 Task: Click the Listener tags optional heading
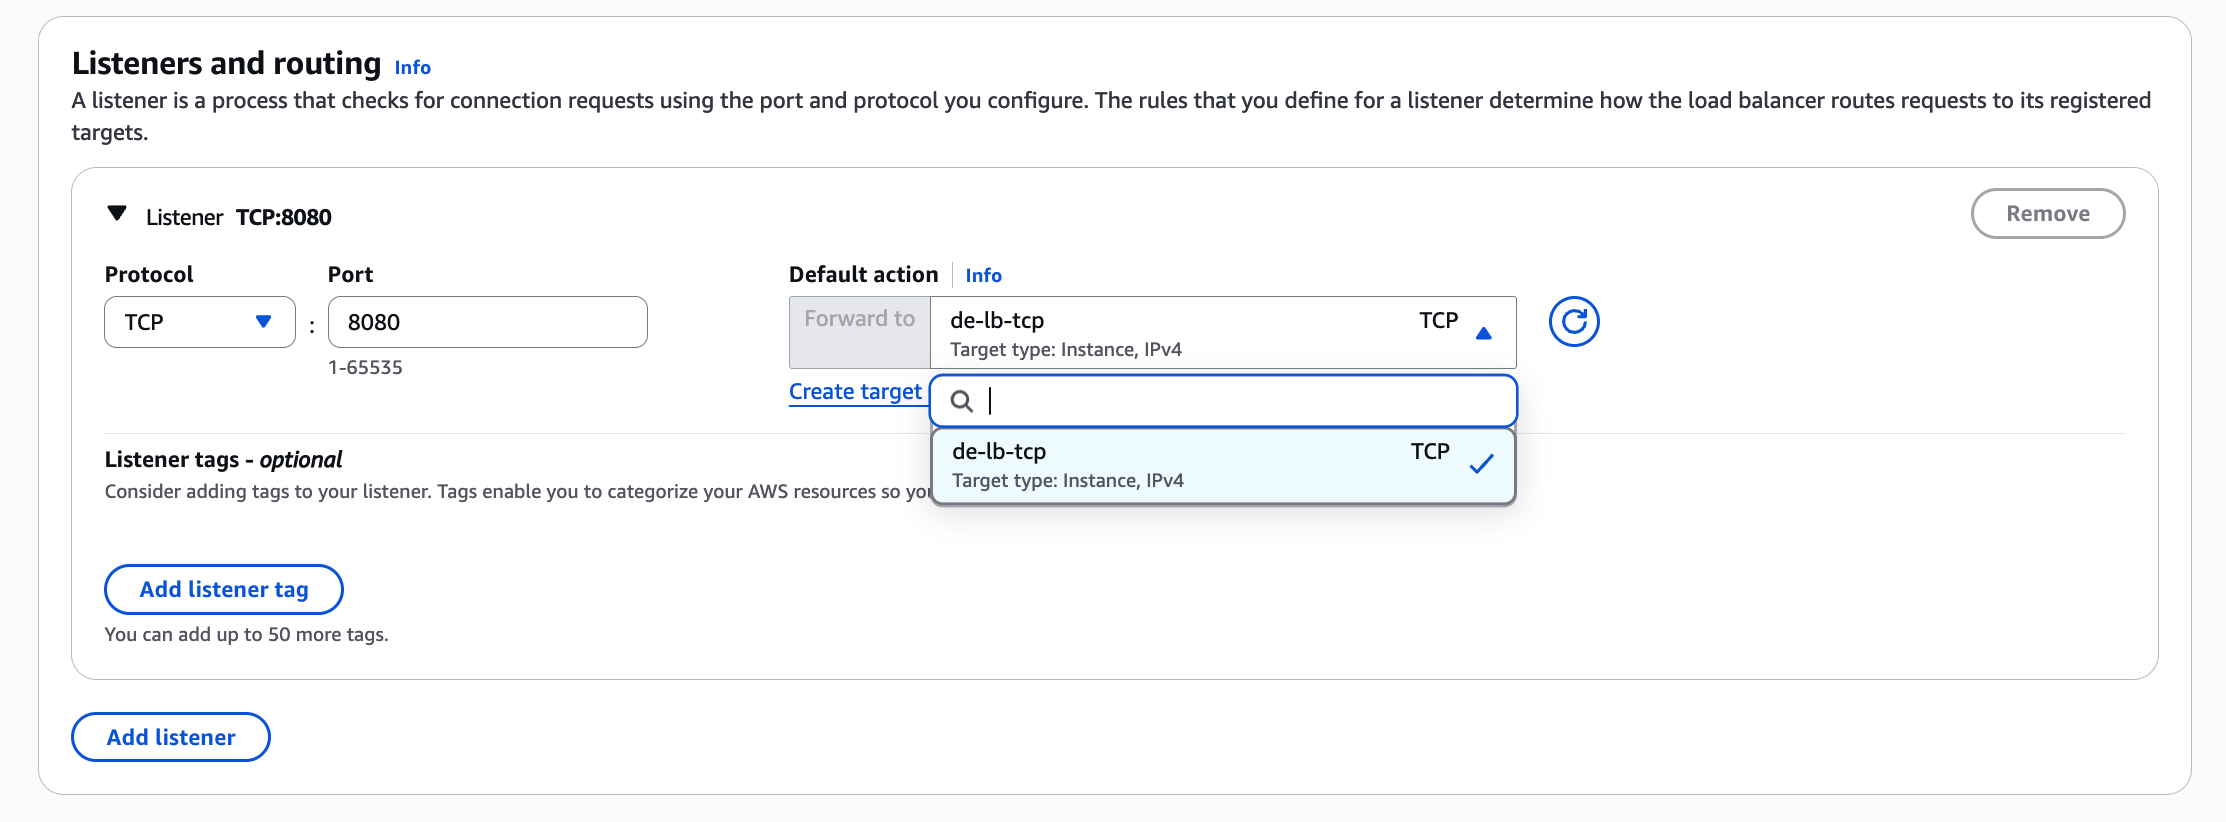tap(223, 460)
